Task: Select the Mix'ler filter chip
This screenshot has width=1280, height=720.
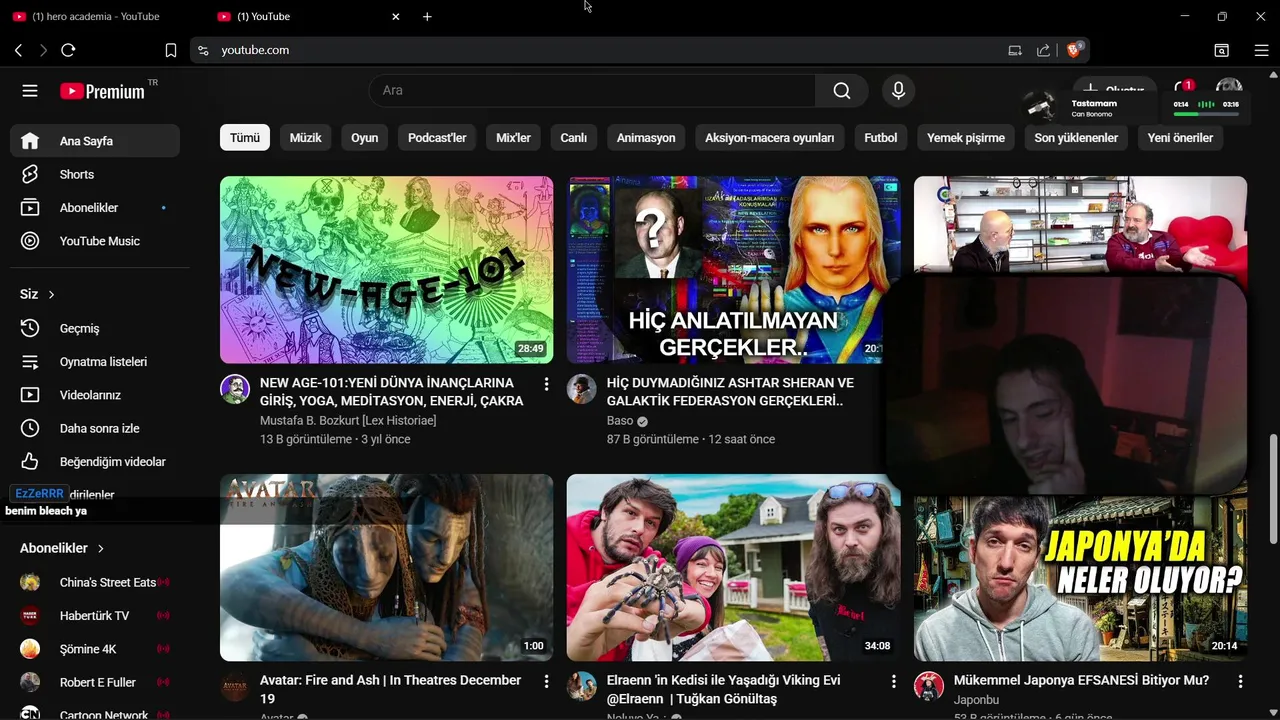Action: [x=513, y=138]
